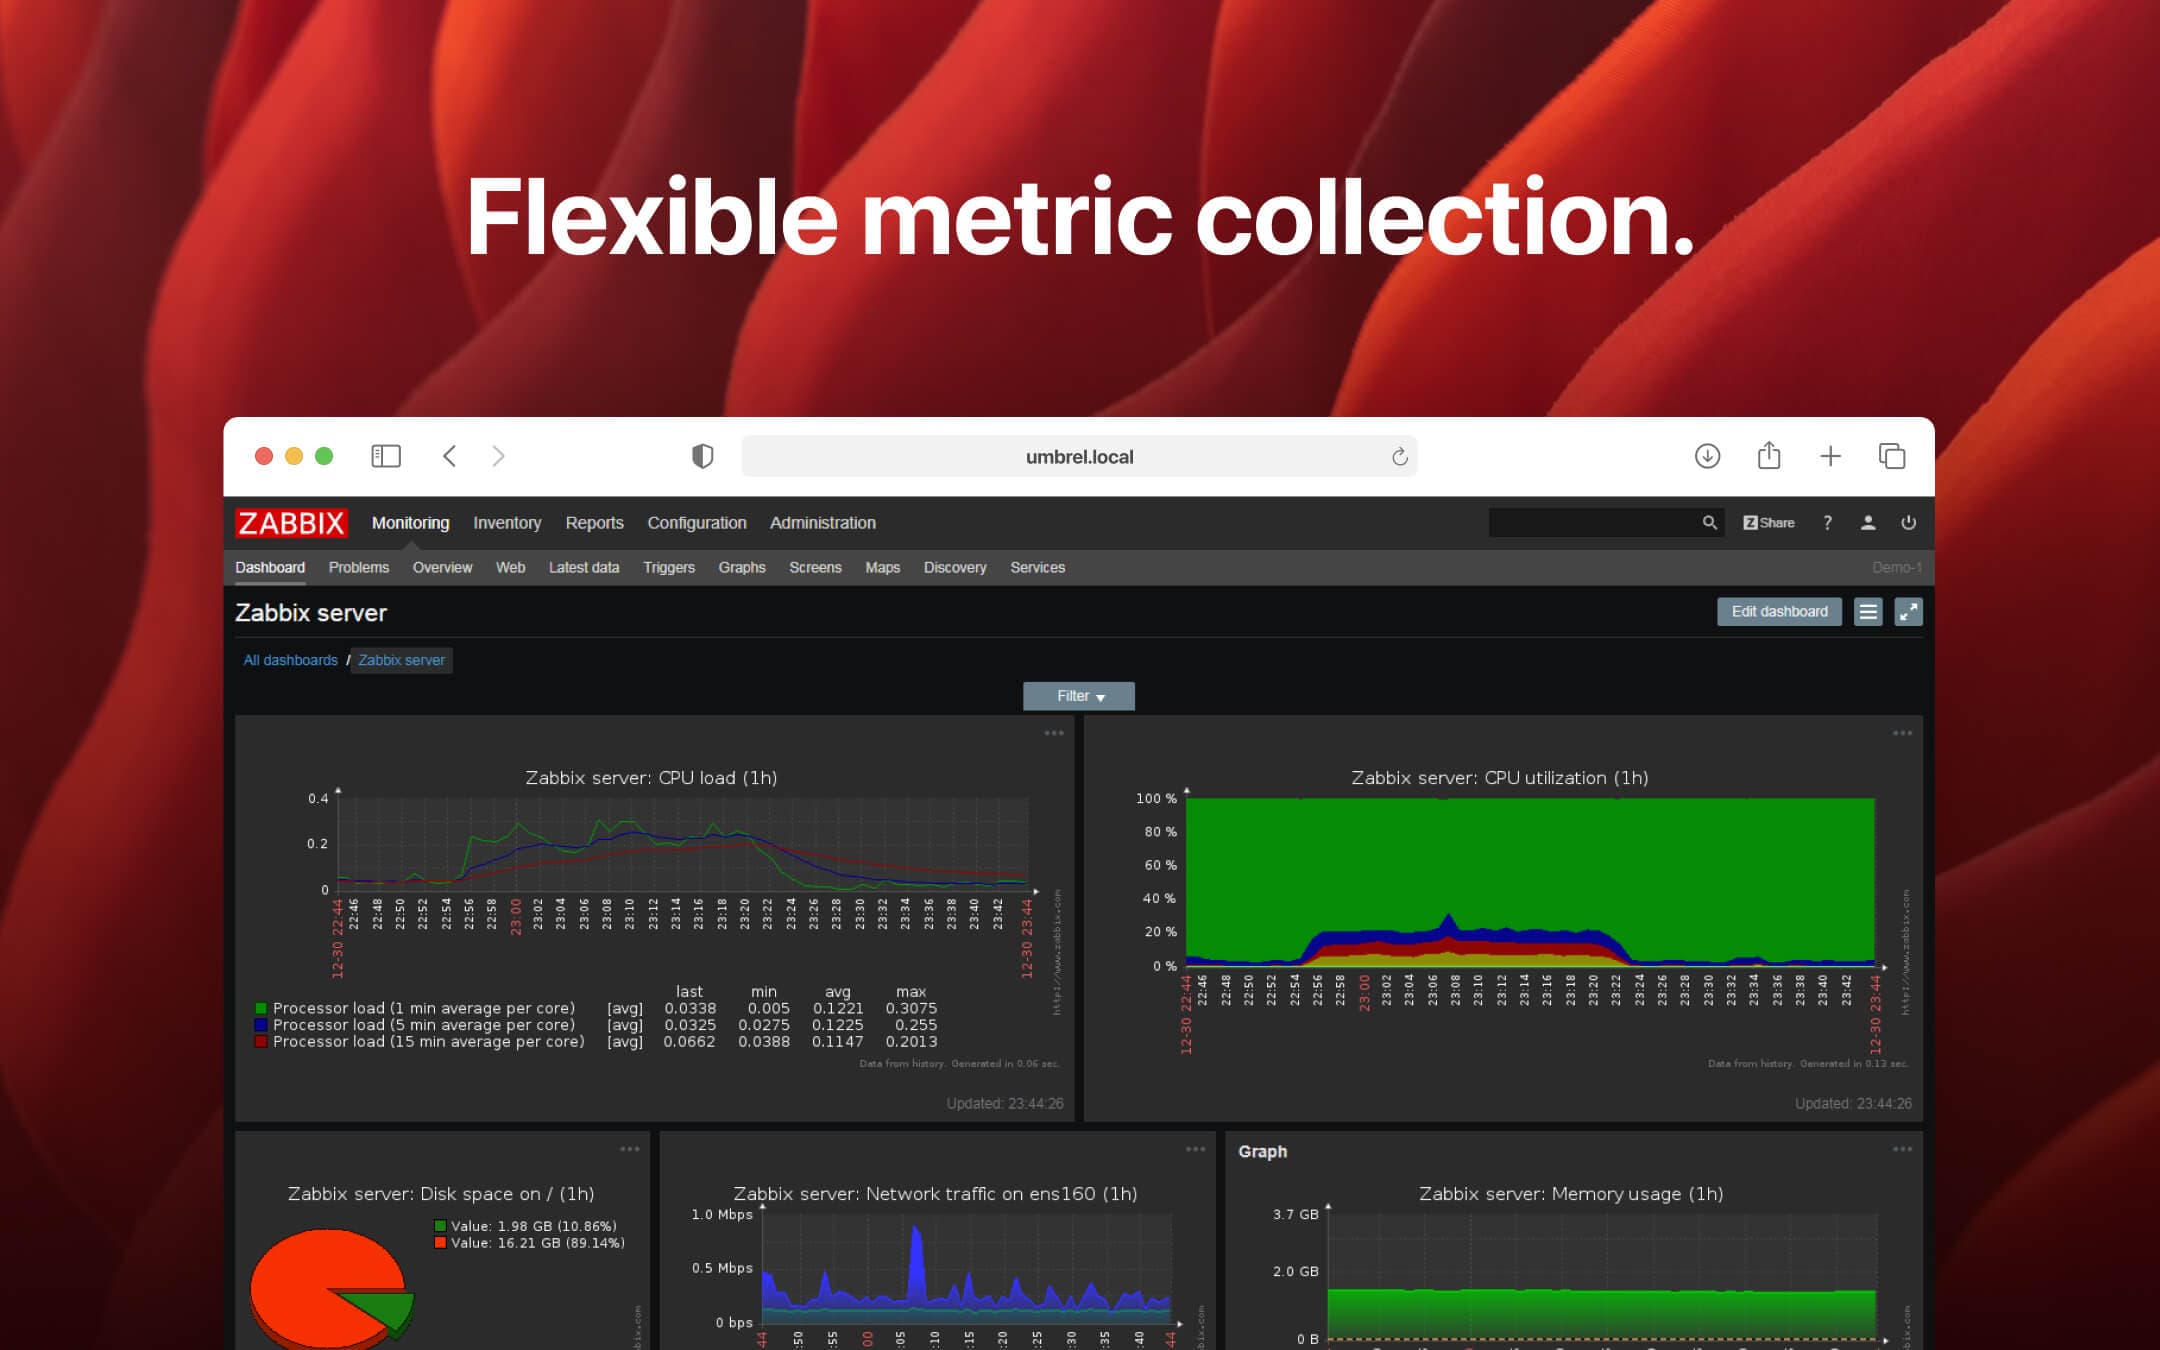This screenshot has height=1350, width=2160.
Task: Select the Configuration menu item
Action: [x=697, y=523]
